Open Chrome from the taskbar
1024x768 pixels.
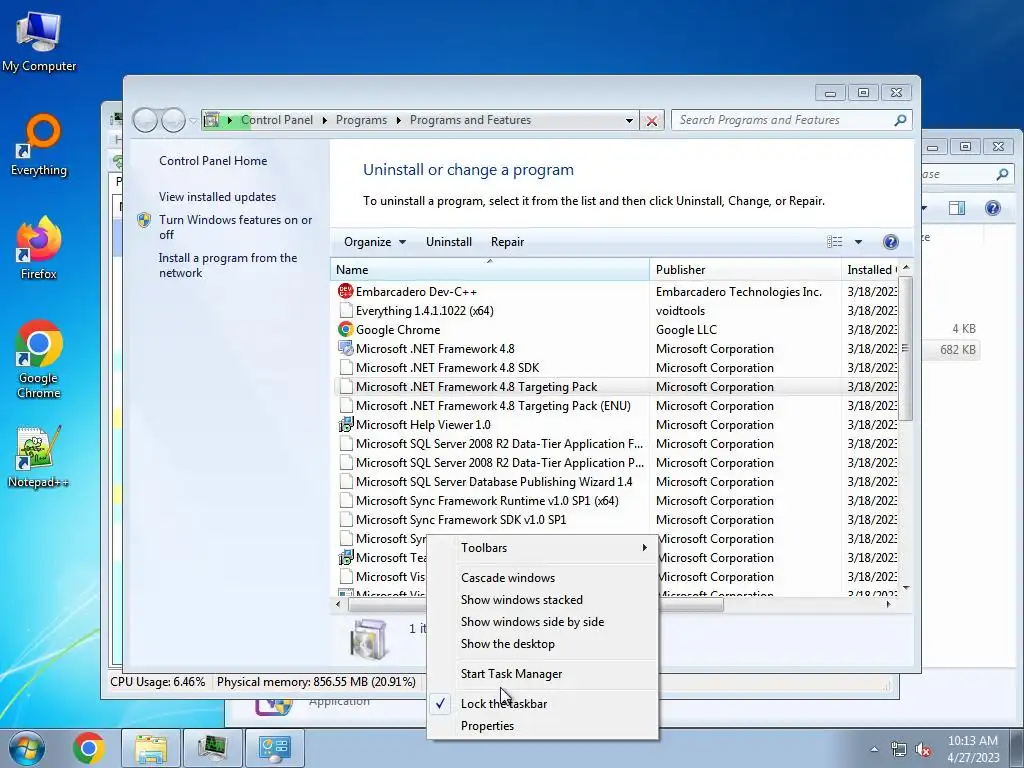point(88,748)
